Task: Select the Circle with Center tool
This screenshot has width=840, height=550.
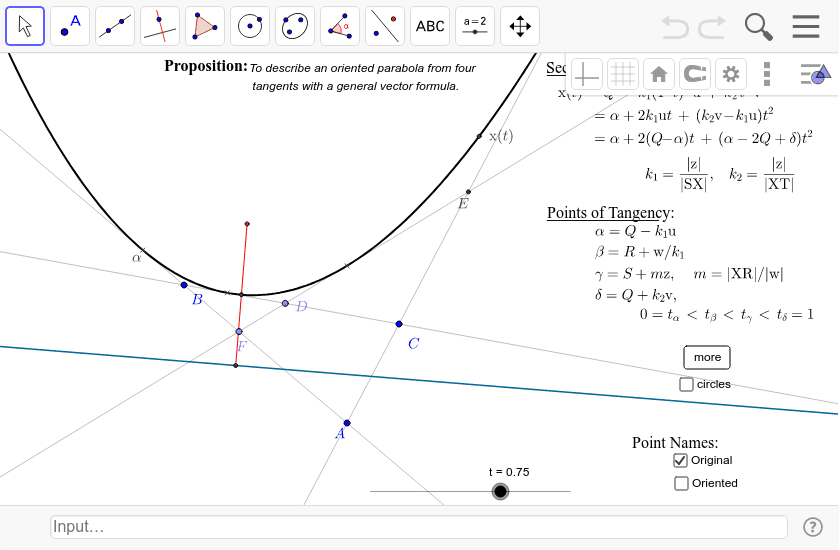Action: coord(250,26)
